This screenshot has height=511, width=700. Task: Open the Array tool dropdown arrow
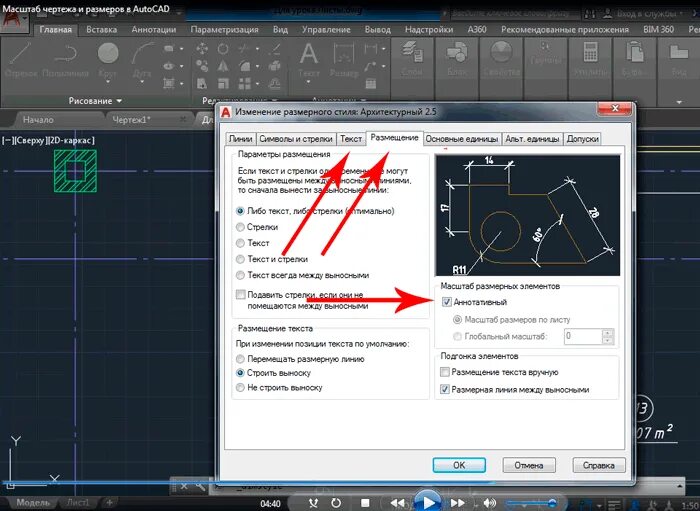(258, 83)
